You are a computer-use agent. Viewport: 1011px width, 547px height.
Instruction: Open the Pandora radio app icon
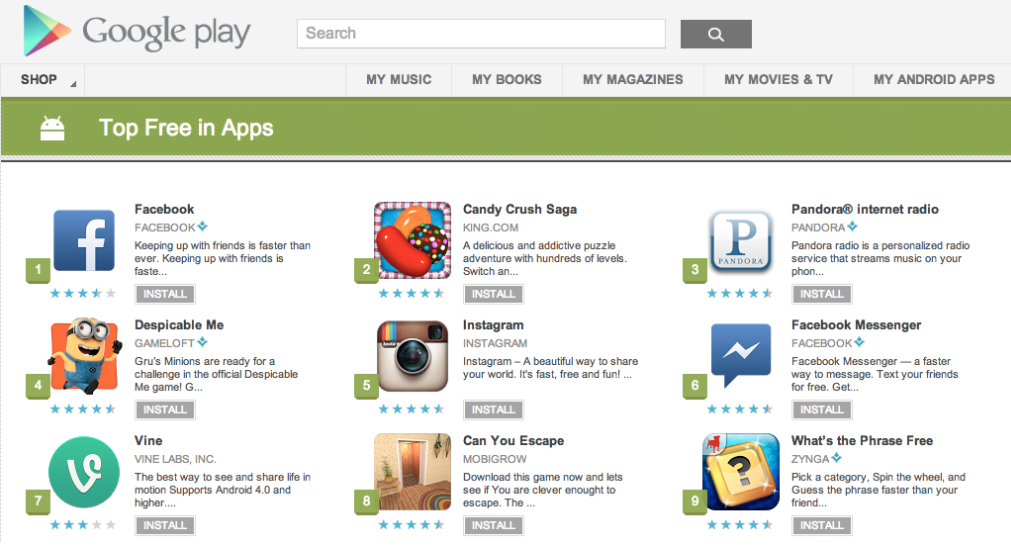pos(740,240)
